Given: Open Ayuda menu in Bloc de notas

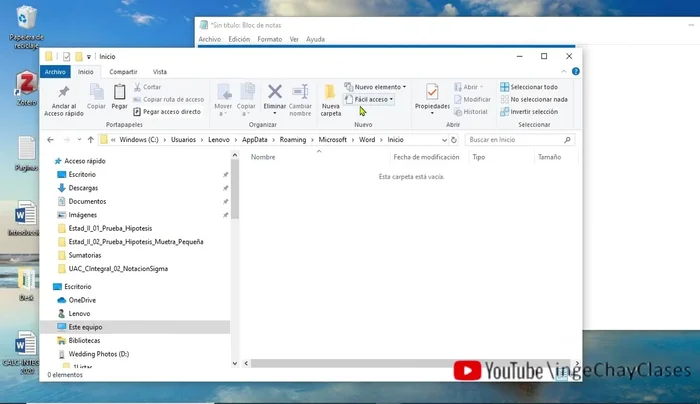Looking at the screenshot, I should [x=315, y=39].
